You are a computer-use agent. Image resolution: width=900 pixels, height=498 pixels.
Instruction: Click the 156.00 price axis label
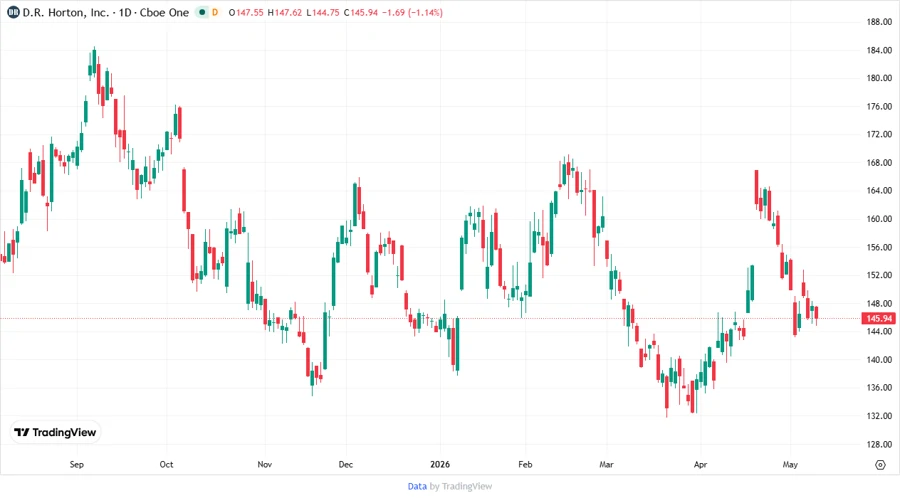tap(879, 248)
